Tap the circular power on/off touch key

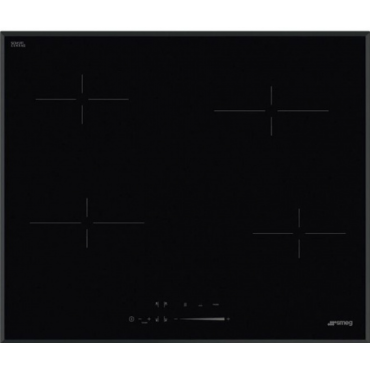pos(131,319)
